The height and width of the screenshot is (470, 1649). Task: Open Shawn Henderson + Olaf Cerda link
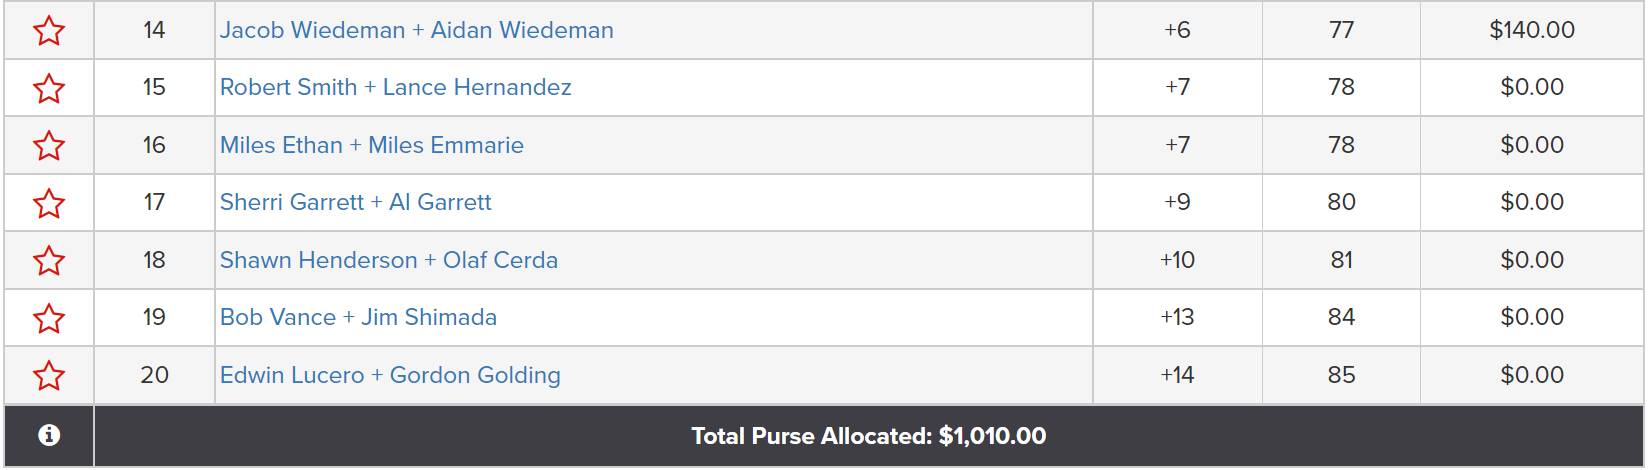tap(389, 260)
